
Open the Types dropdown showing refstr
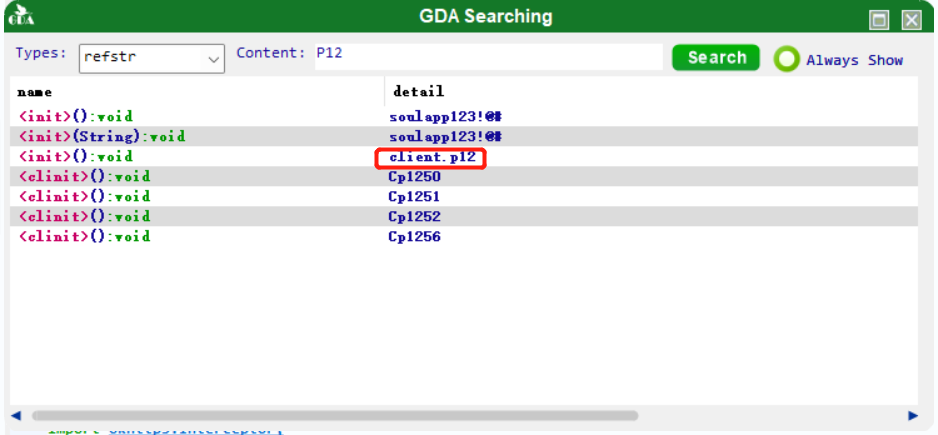152,59
